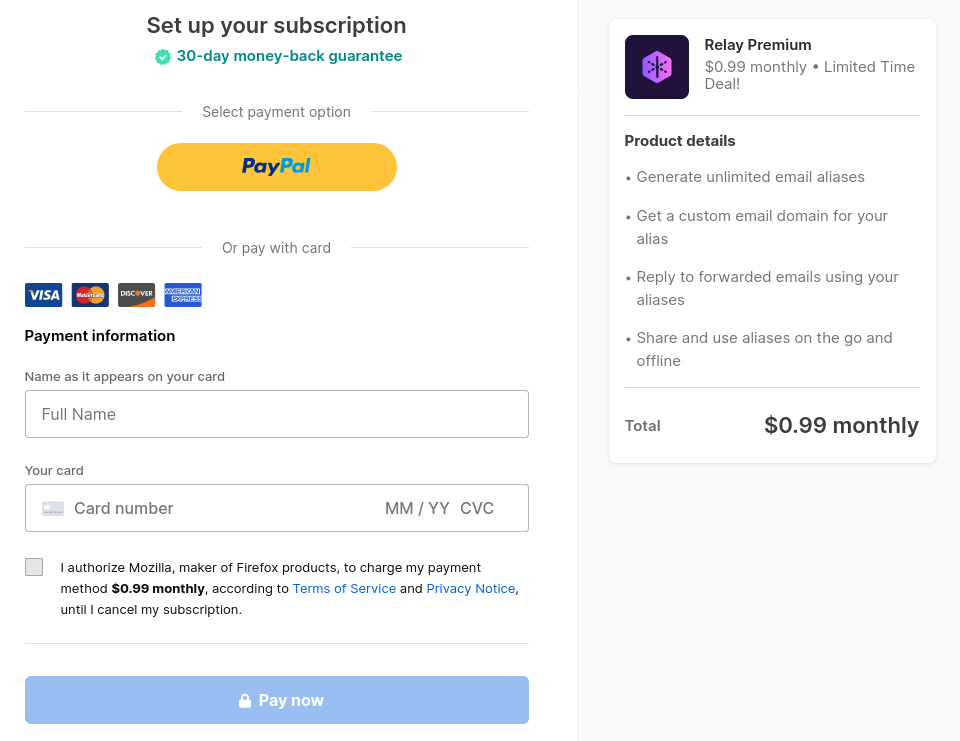This screenshot has width=960, height=741.
Task: Click the Relay Premium product logo
Action: pos(656,67)
